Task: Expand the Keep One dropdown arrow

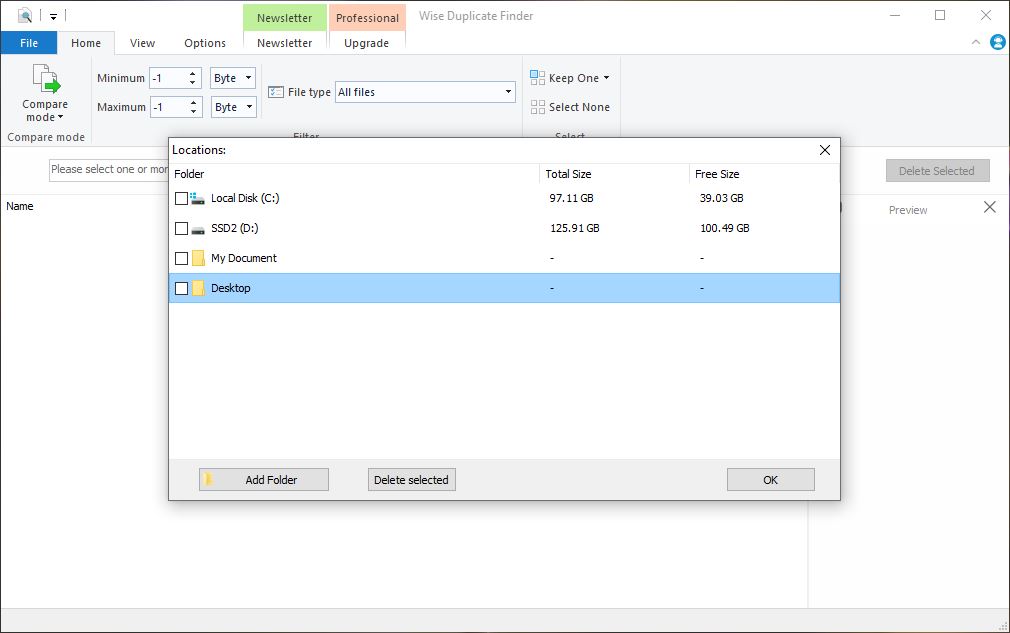Action: [x=606, y=78]
